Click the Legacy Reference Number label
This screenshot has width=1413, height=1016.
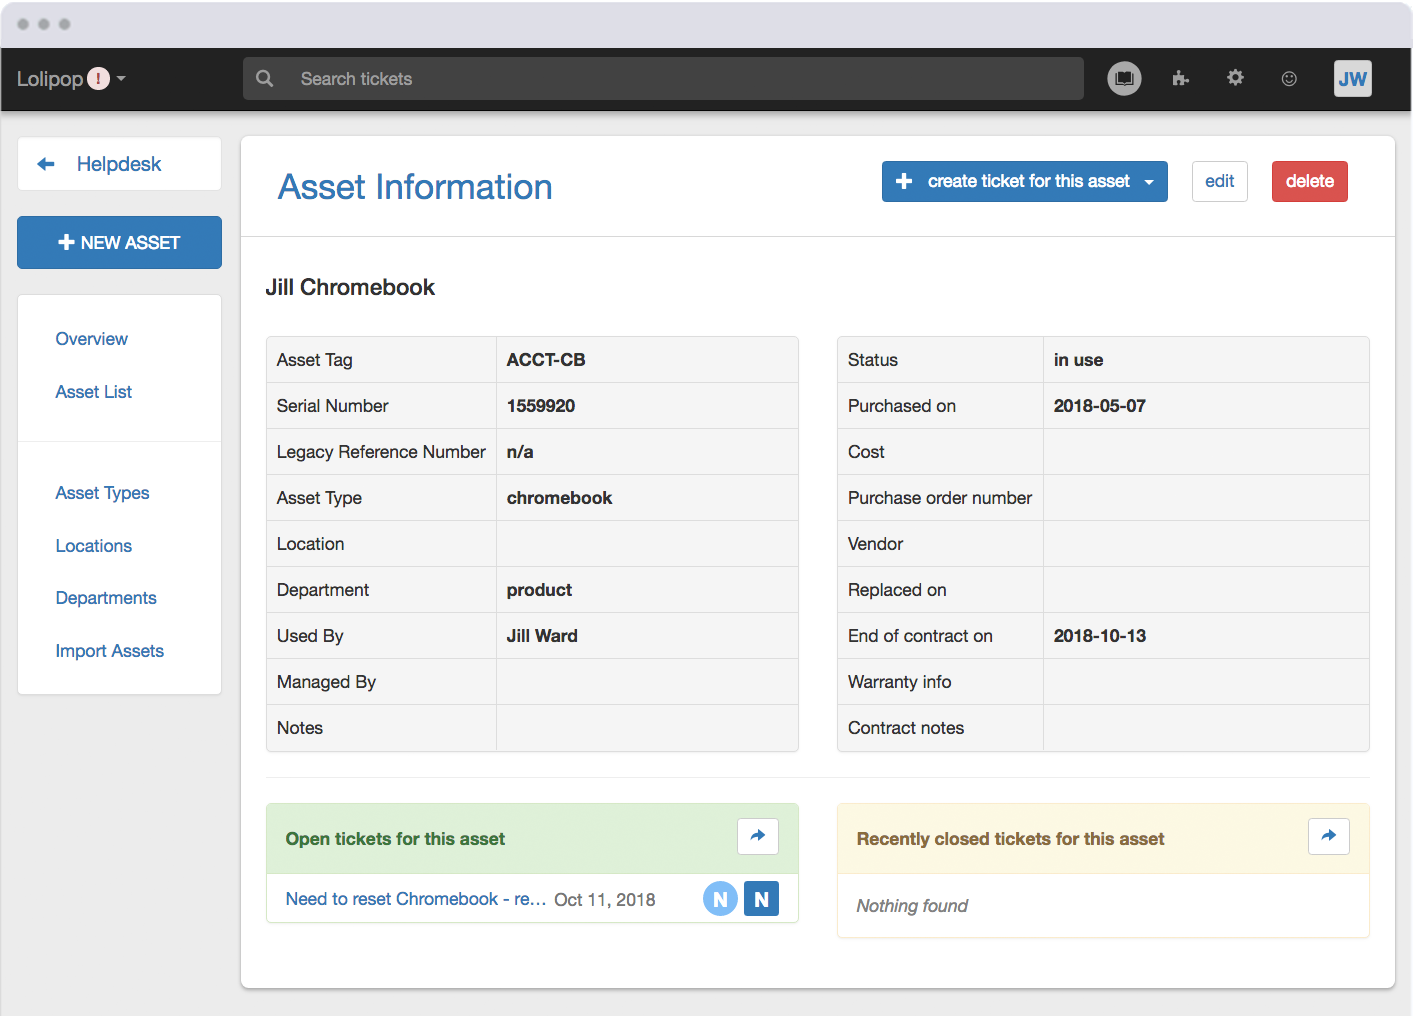(381, 452)
